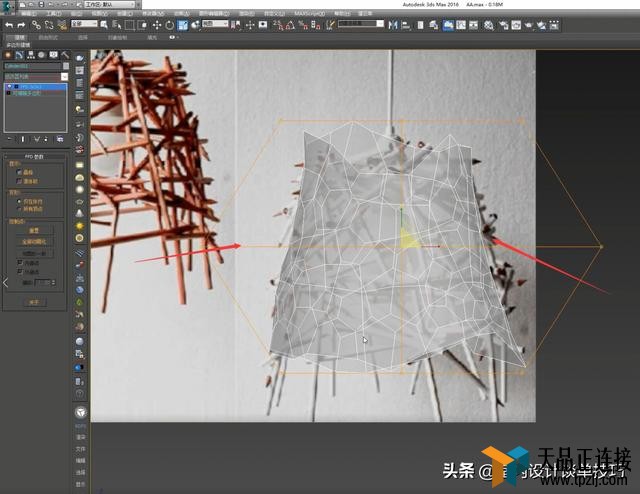This screenshot has height=494, width=640.
Task: Click the 偏移 offset spinner arrows
Action: 54,283
